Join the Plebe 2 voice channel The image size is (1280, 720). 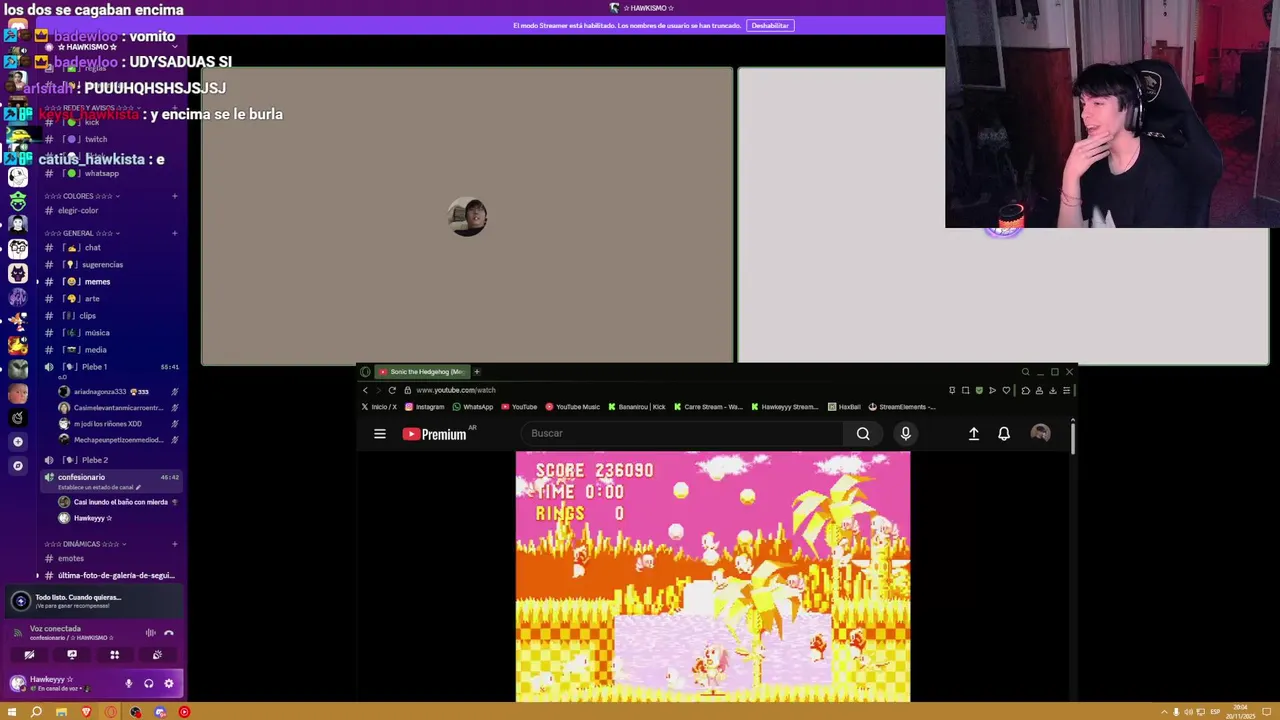pos(111,460)
